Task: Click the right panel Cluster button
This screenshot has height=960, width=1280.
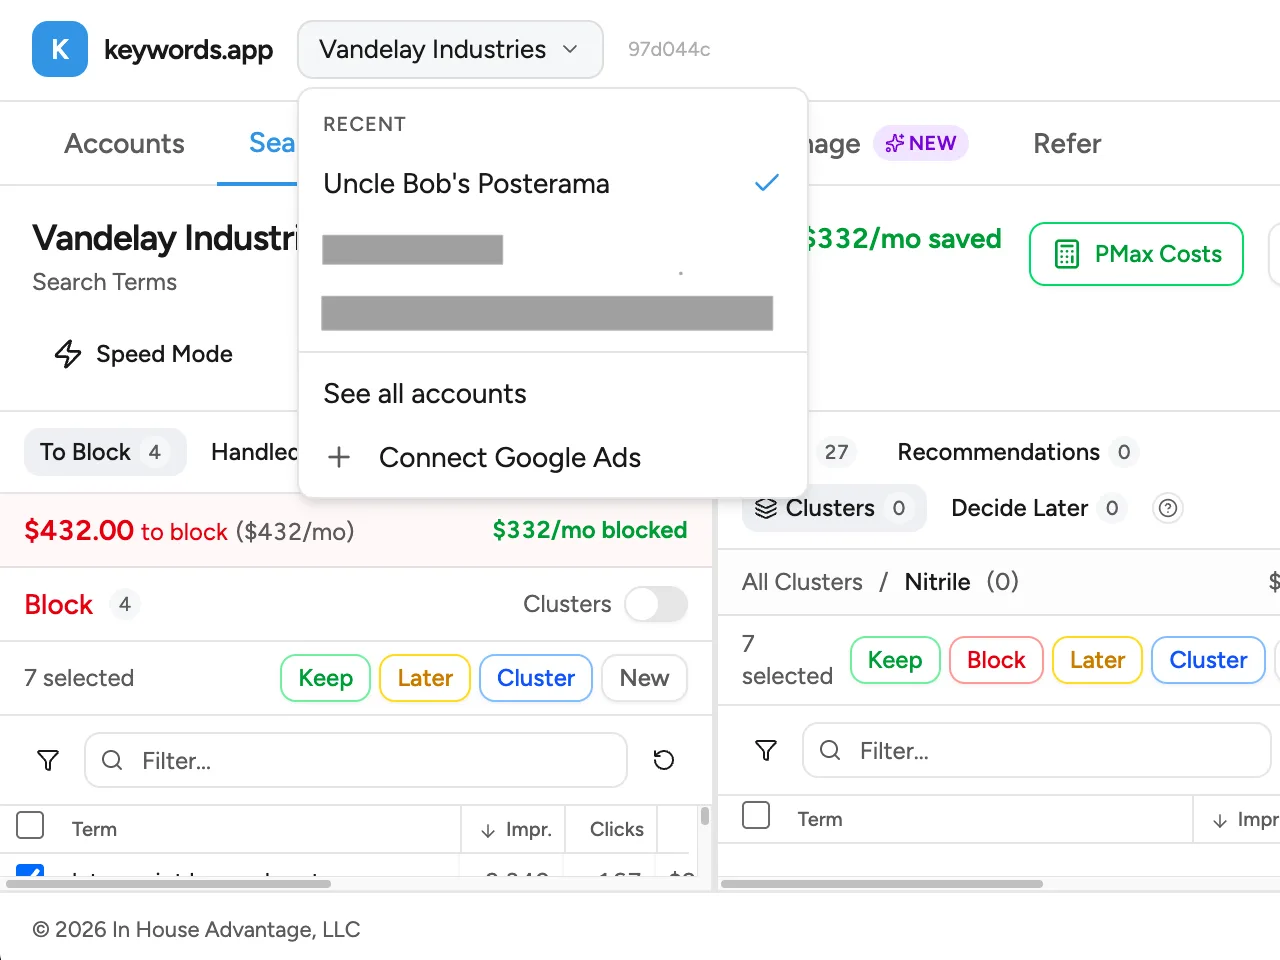Action: [x=1208, y=660]
